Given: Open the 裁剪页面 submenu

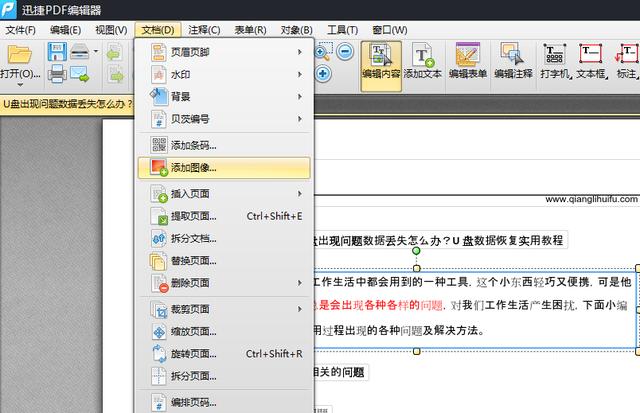Looking at the screenshot, I should tap(224, 309).
